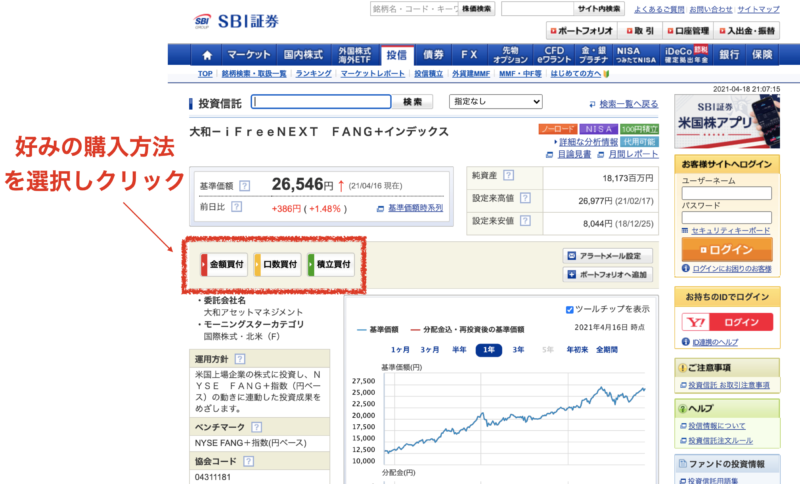This screenshot has height=484, width=800.
Task: Open 取引 top button
Action: (640, 31)
